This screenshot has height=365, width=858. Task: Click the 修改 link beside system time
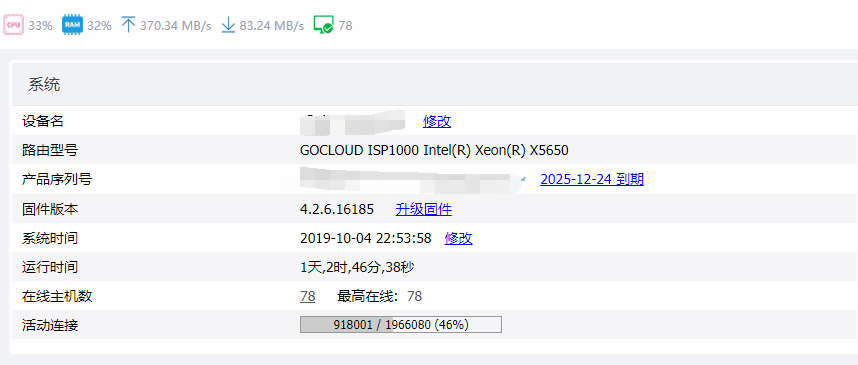click(459, 238)
